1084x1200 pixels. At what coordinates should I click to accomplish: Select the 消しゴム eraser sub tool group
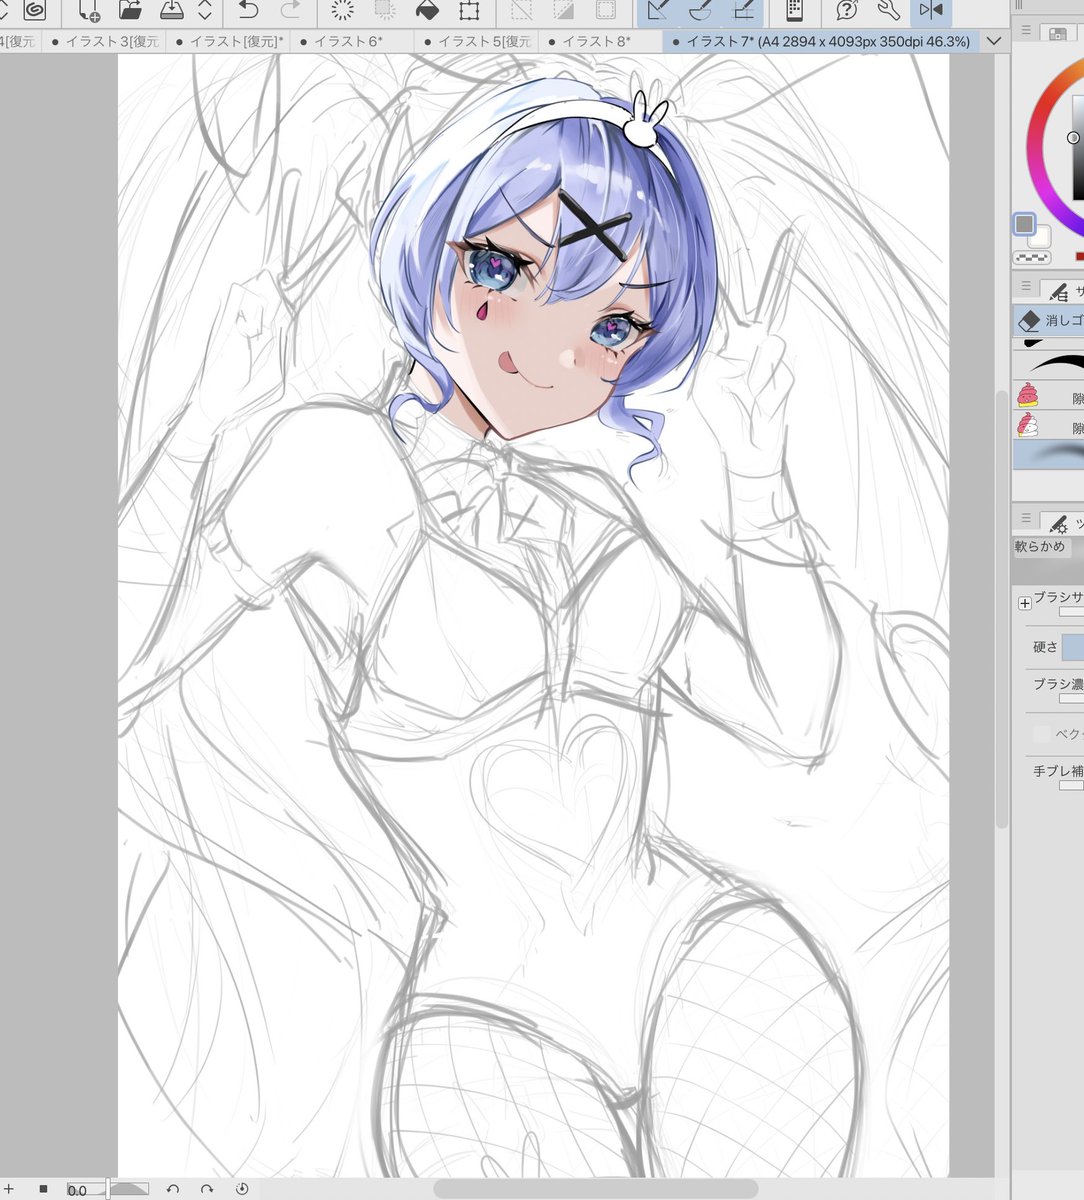point(1048,320)
